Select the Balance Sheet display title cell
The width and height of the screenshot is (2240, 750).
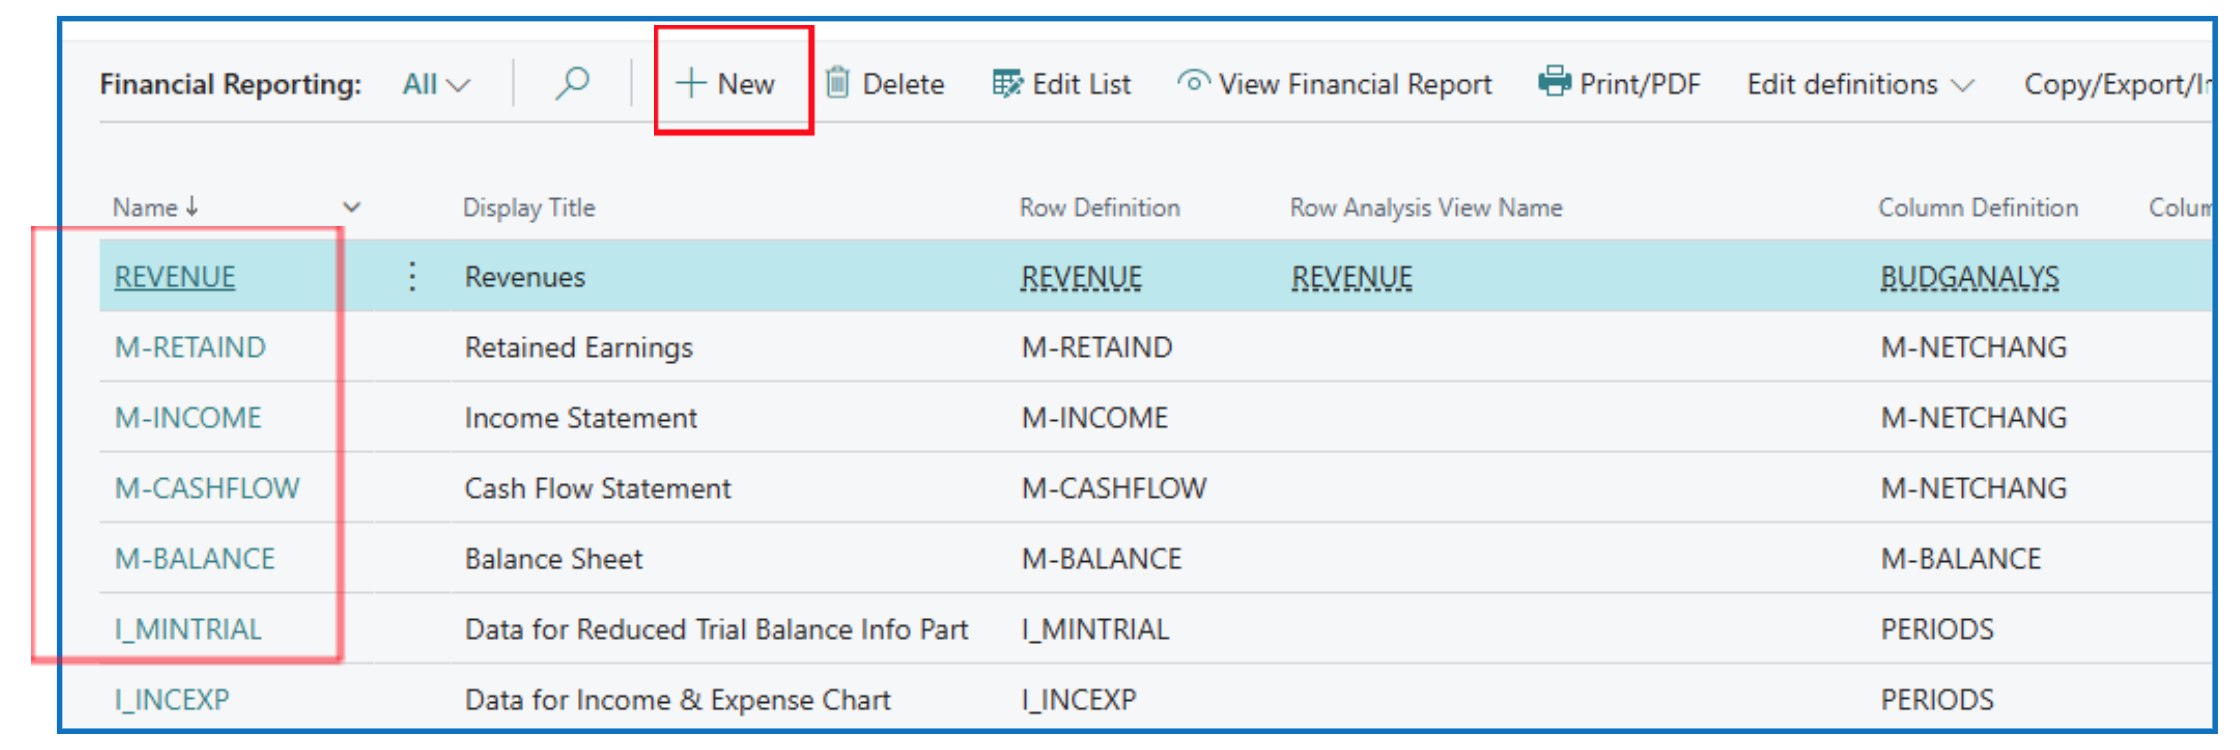pyautogui.click(x=553, y=559)
